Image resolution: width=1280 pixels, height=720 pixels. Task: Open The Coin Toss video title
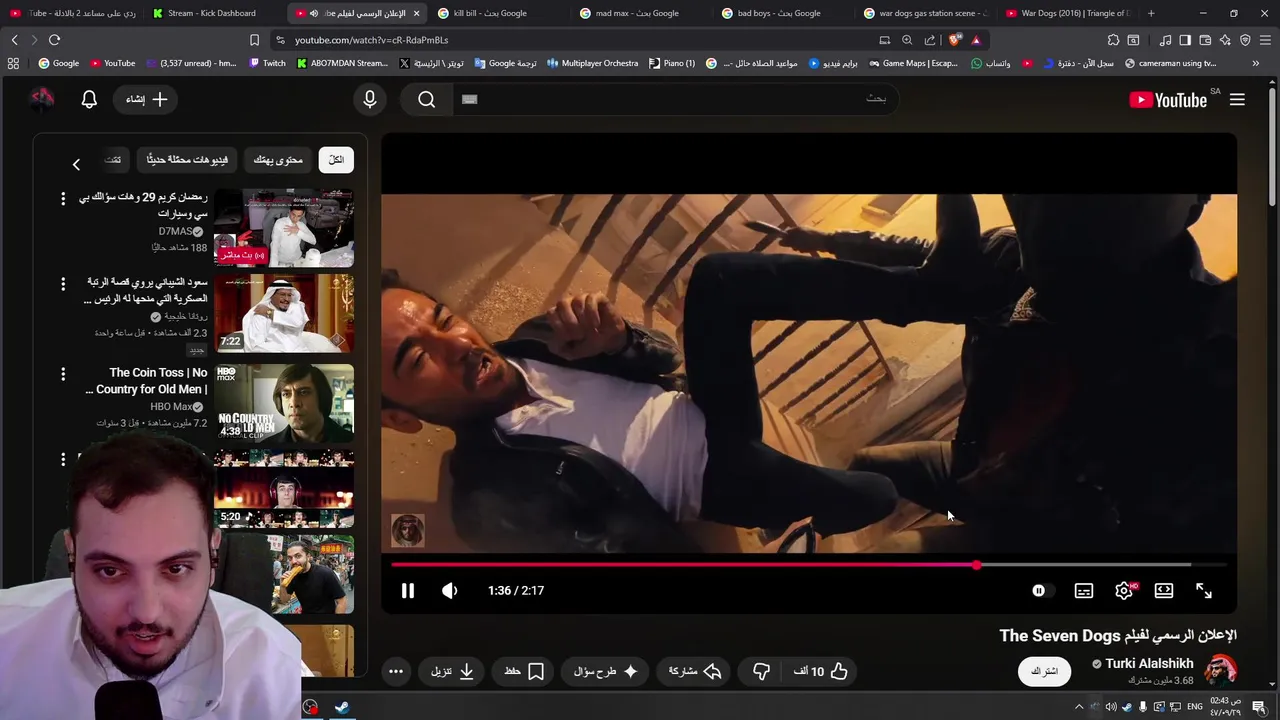click(x=148, y=381)
